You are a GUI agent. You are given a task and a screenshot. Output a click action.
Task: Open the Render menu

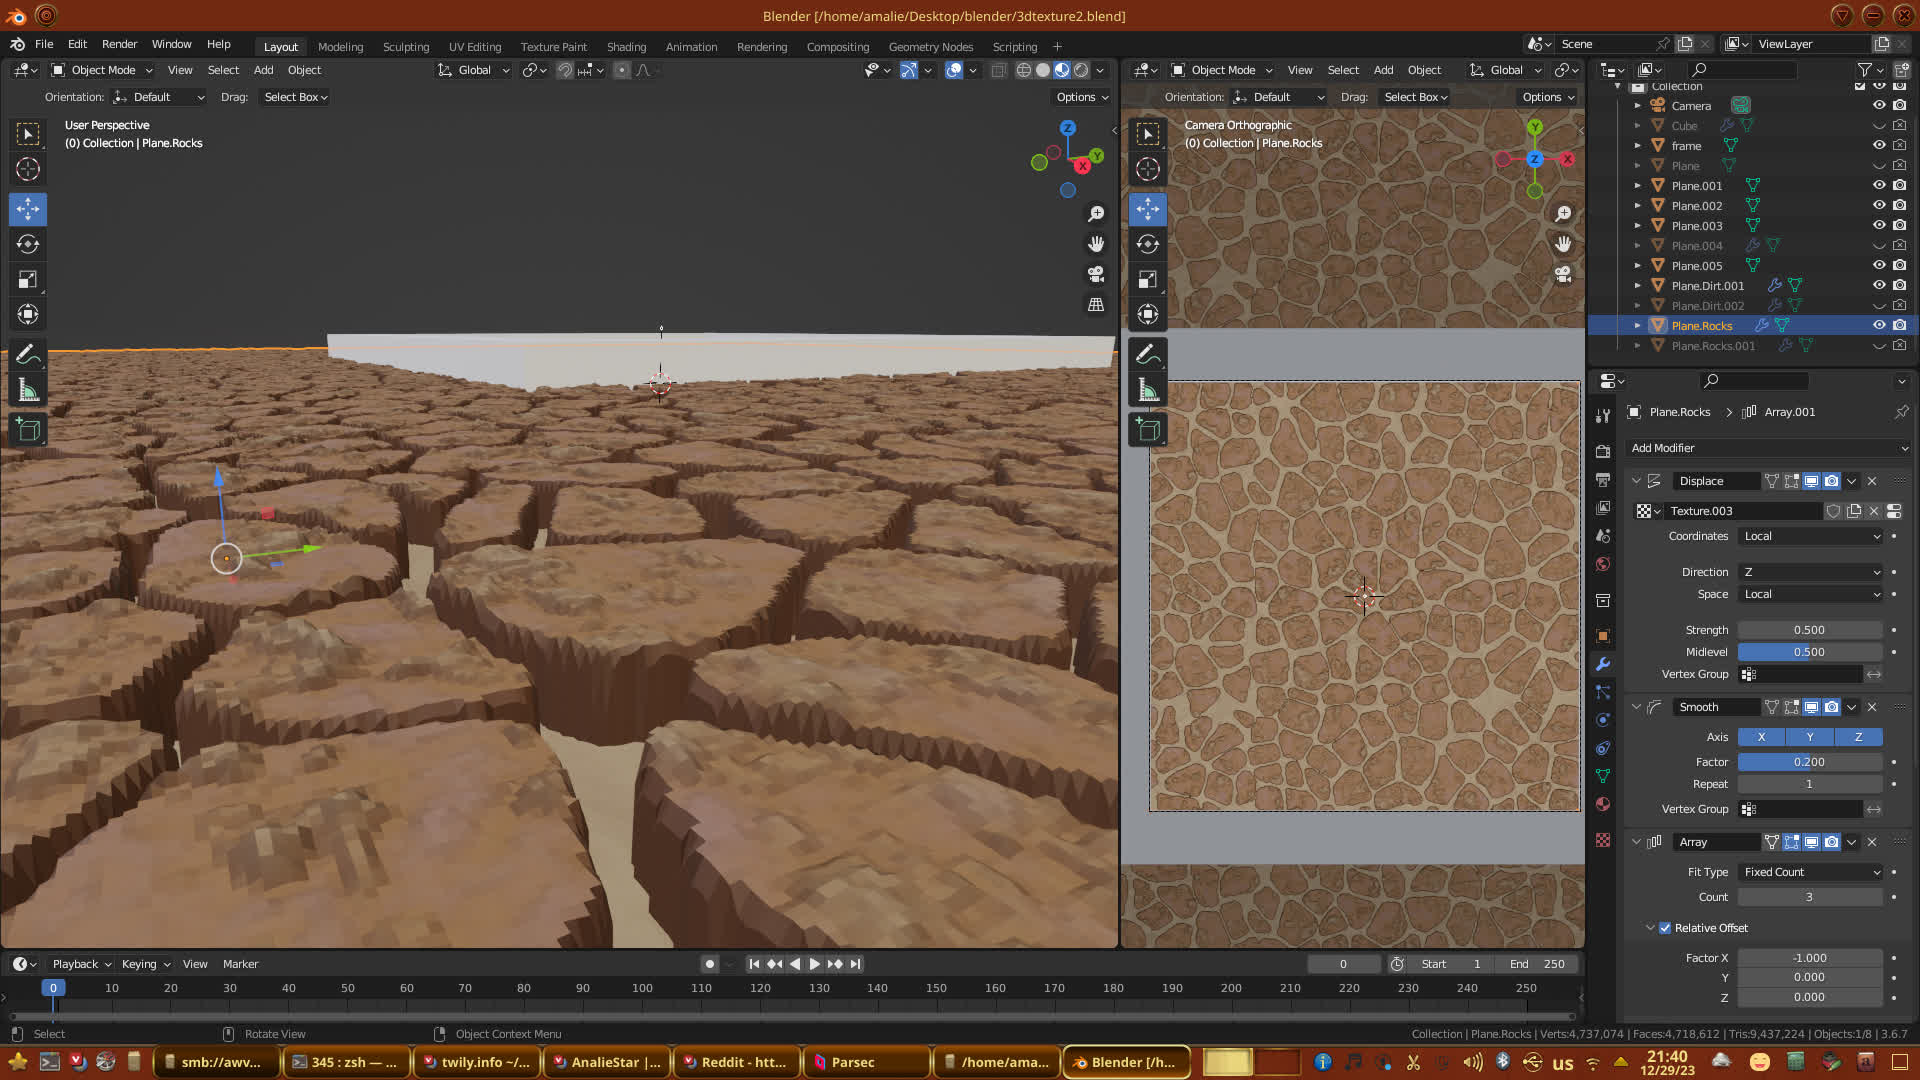click(x=119, y=44)
